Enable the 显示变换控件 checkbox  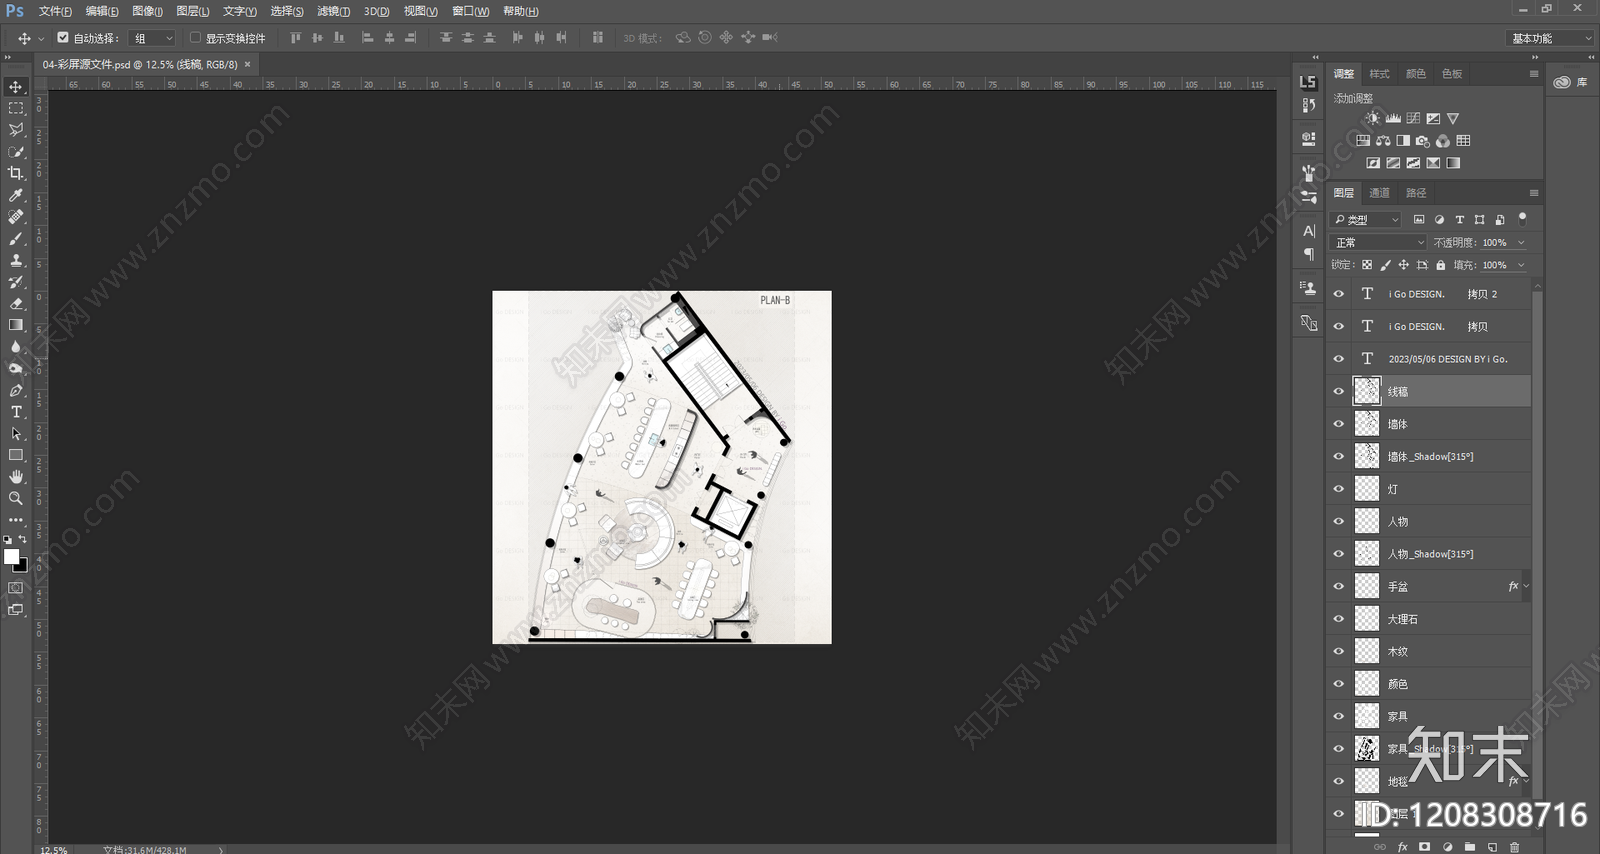coord(195,38)
